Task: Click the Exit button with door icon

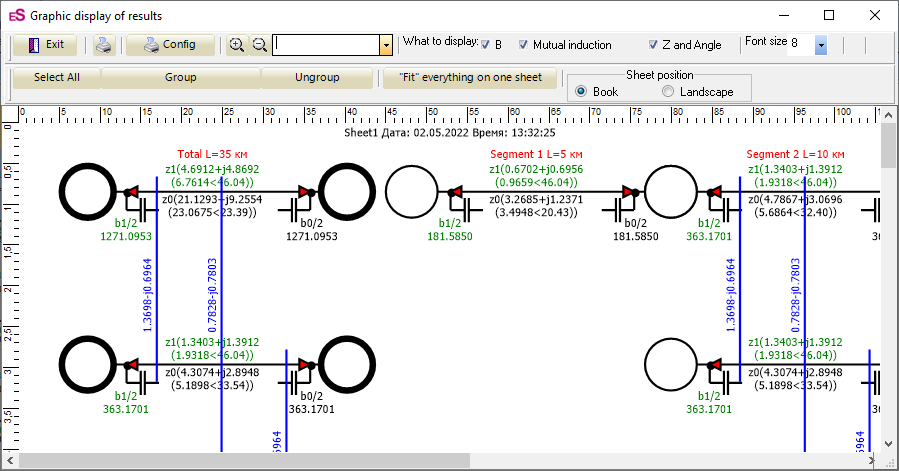Action: (45, 45)
